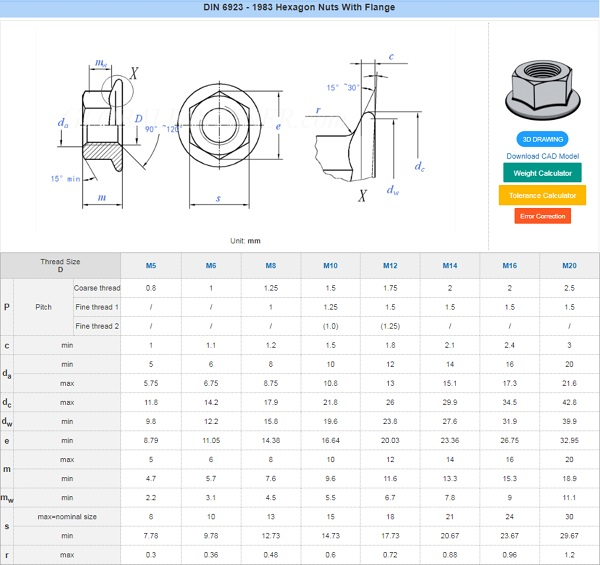
Task: Click the 3D DRAWING button
Action: click(543, 139)
